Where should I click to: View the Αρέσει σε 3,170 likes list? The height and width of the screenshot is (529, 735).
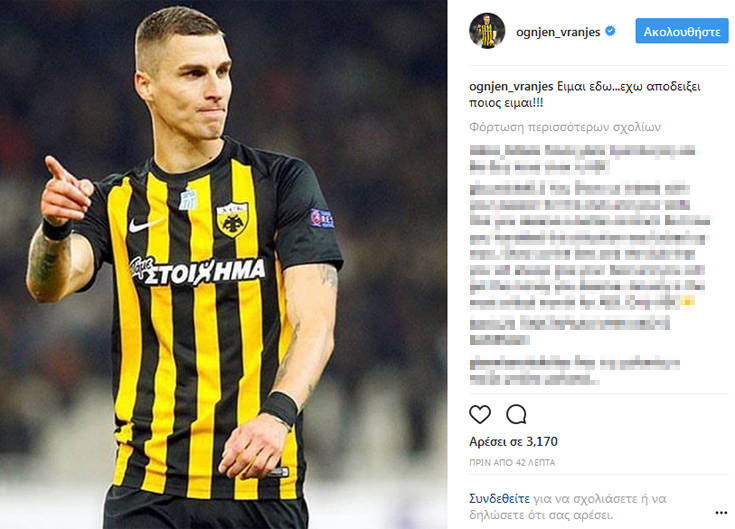point(513,441)
